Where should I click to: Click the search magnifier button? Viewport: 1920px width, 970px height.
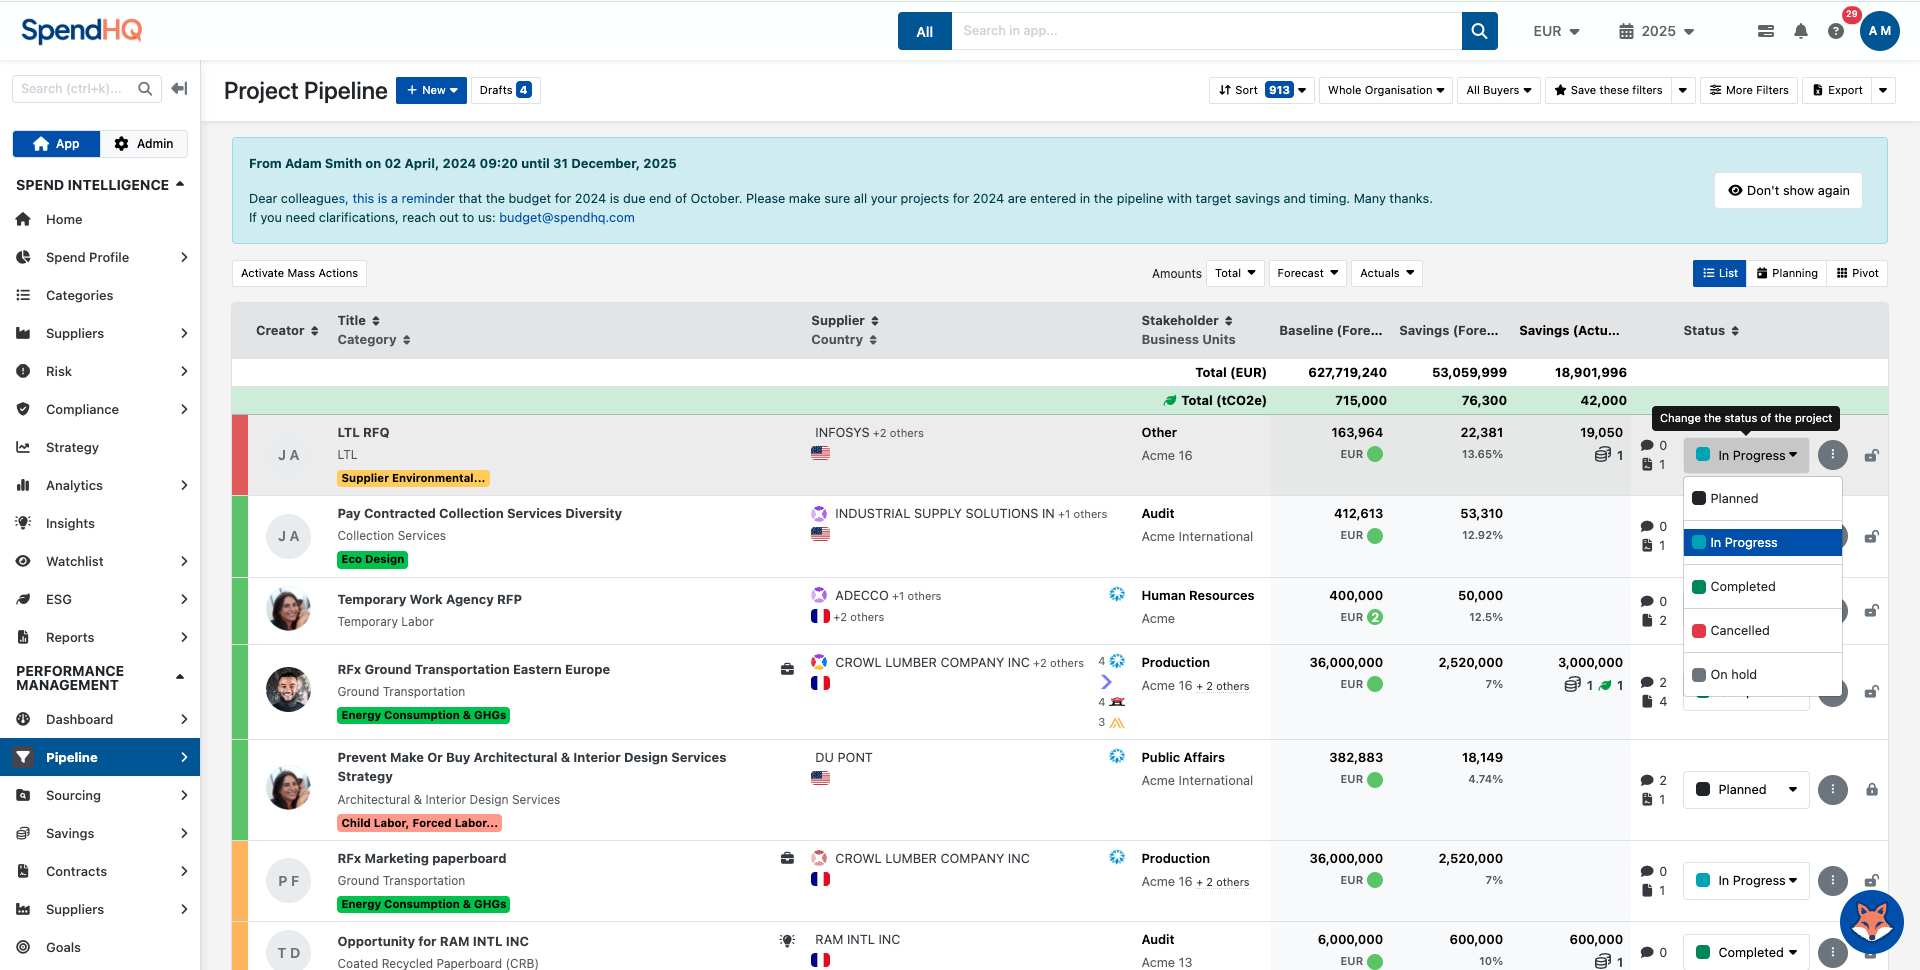(x=1479, y=31)
